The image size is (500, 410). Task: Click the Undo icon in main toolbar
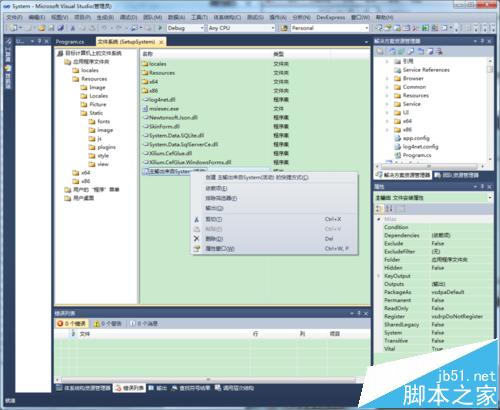point(104,28)
